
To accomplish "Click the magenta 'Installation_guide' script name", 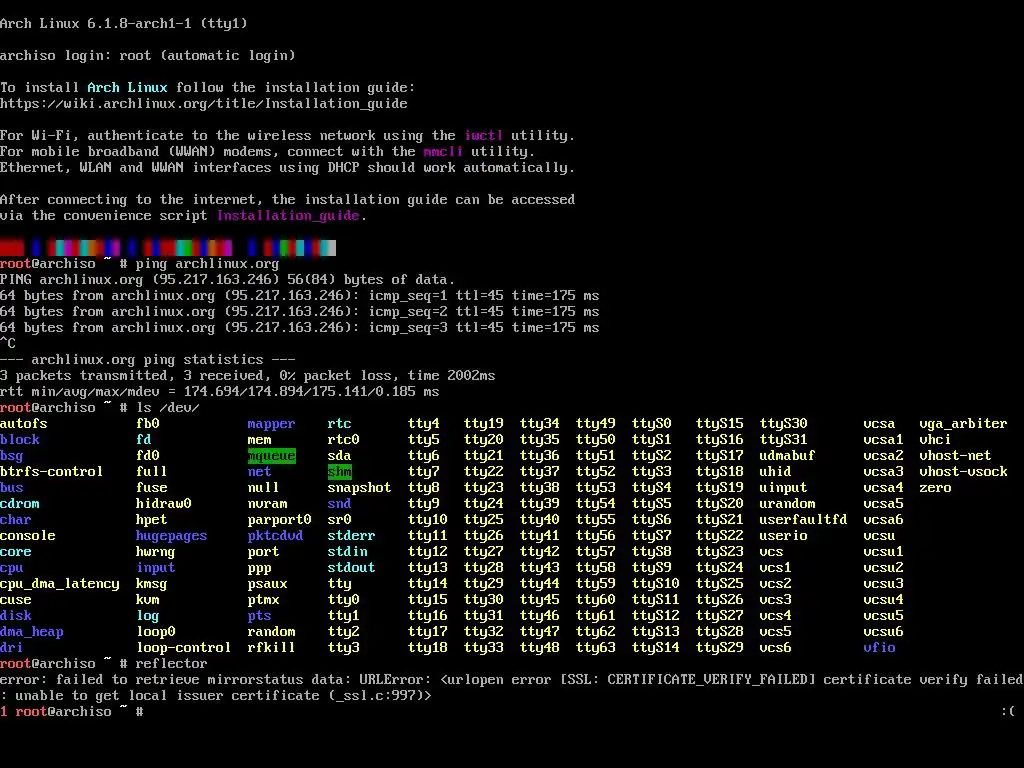I will pos(288,216).
